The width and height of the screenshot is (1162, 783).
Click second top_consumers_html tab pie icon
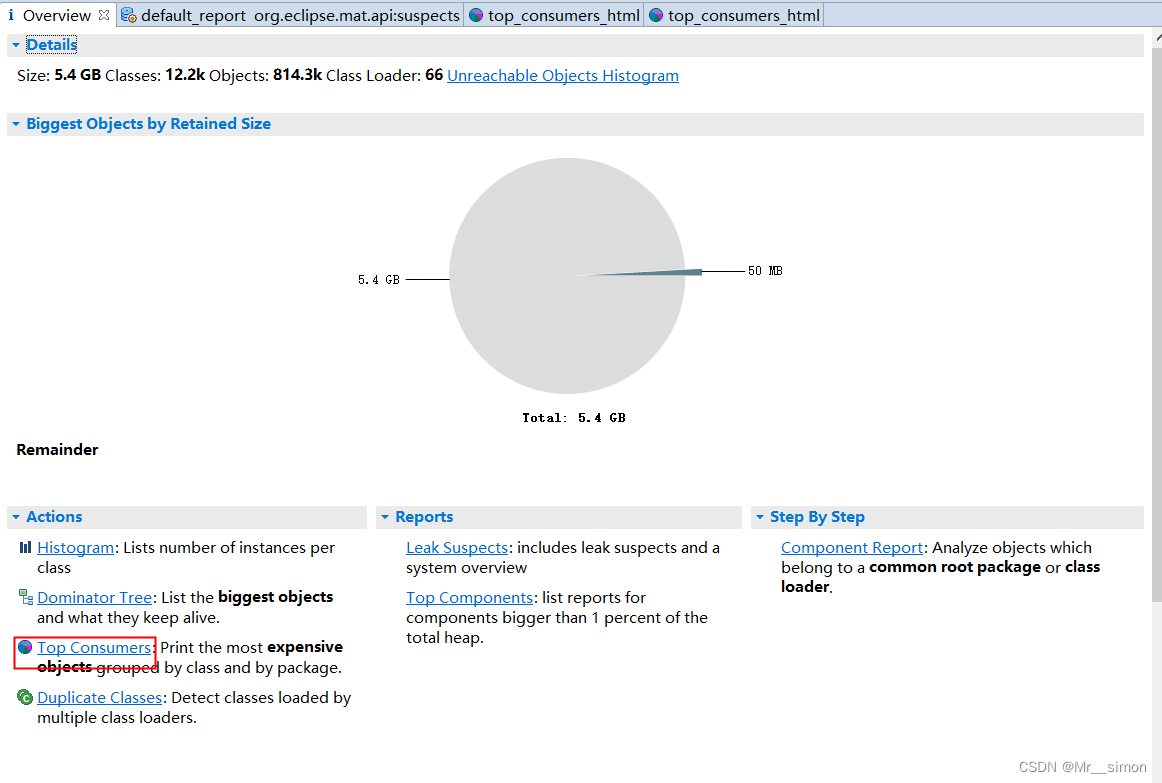click(x=656, y=16)
